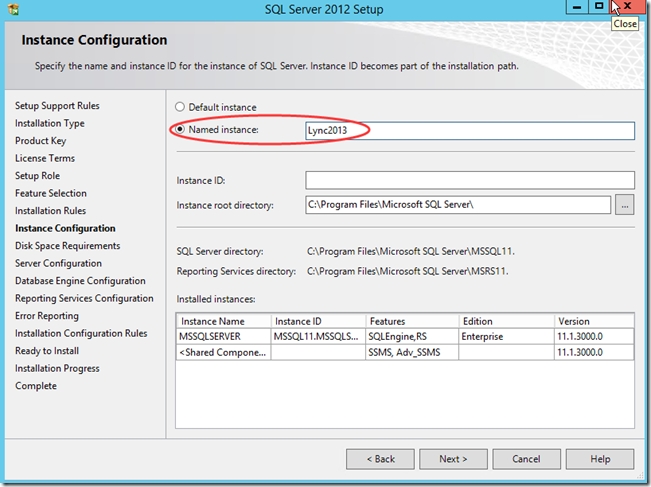Minimize the SQL Server 2012 Setup window
Viewport: 651px width, 487px height.
pyautogui.click(x=577, y=7)
